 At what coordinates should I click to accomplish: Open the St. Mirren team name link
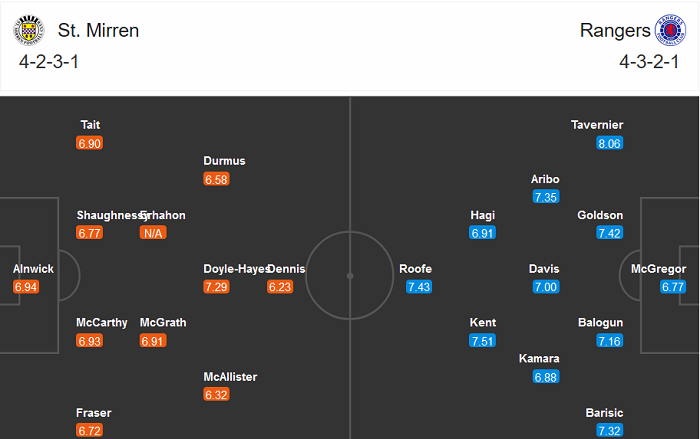tap(99, 30)
